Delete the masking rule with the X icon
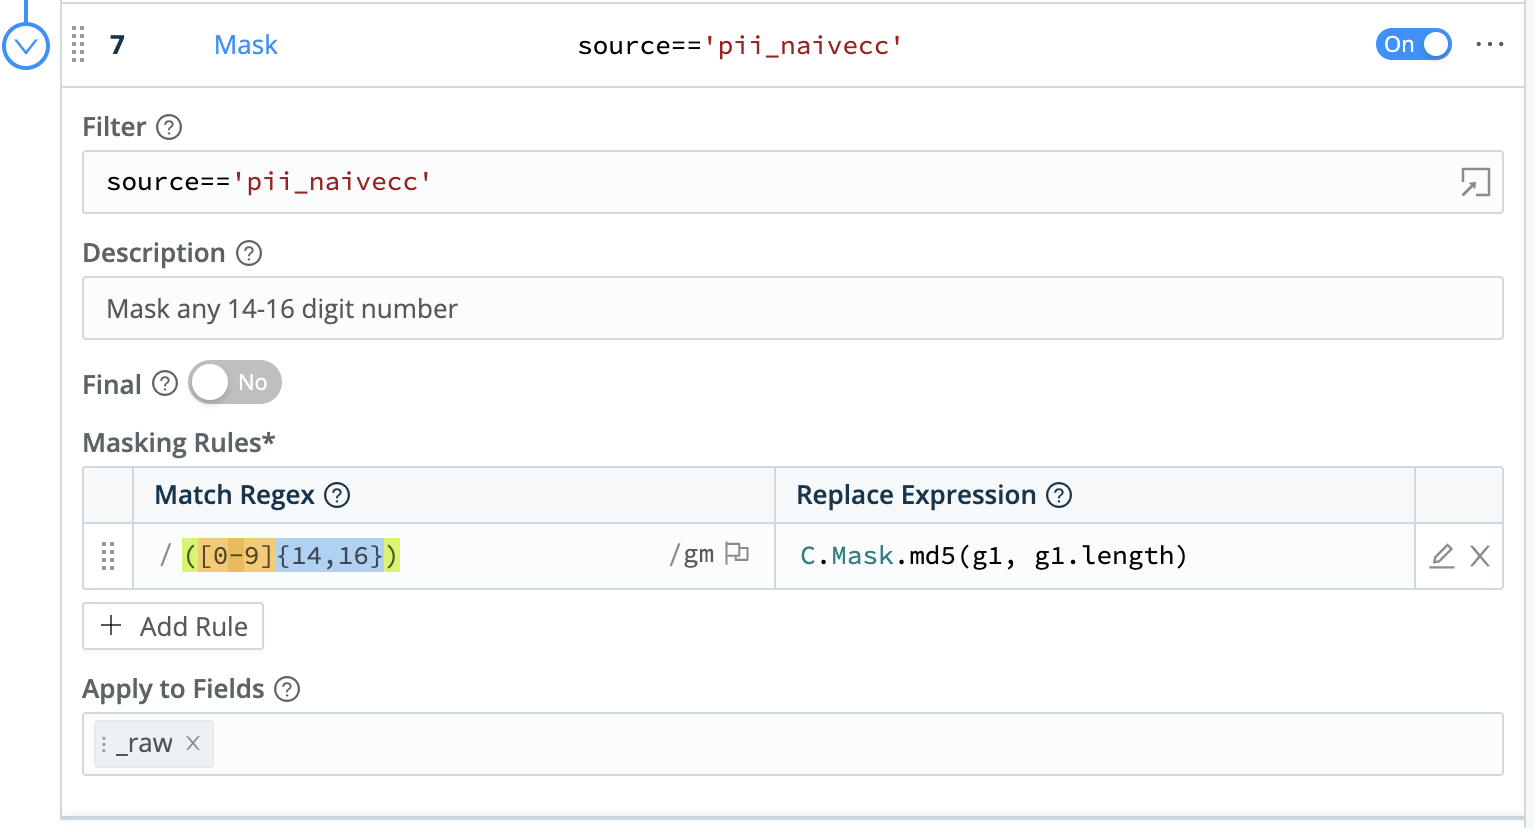 click(1479, 557)
